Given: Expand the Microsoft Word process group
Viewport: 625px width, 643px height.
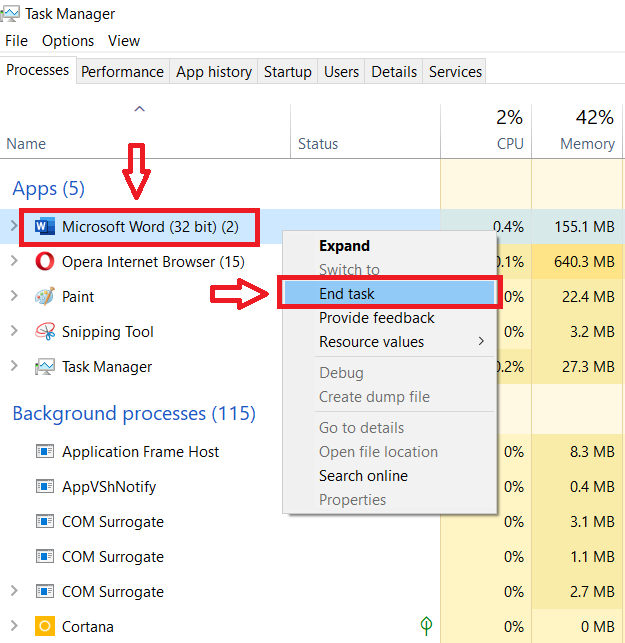Looking at the screenshot, I should point(14,226).
